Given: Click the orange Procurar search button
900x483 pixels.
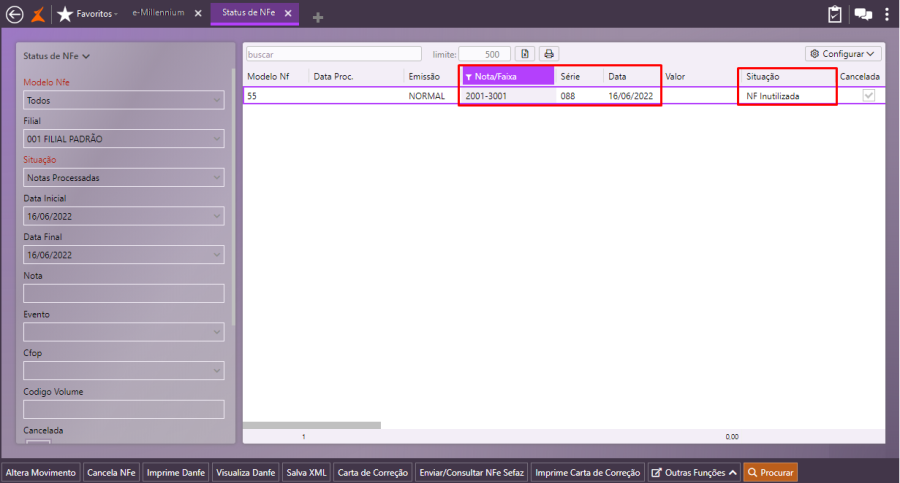Looking at the screenshot, I should (x=771, y=473).
